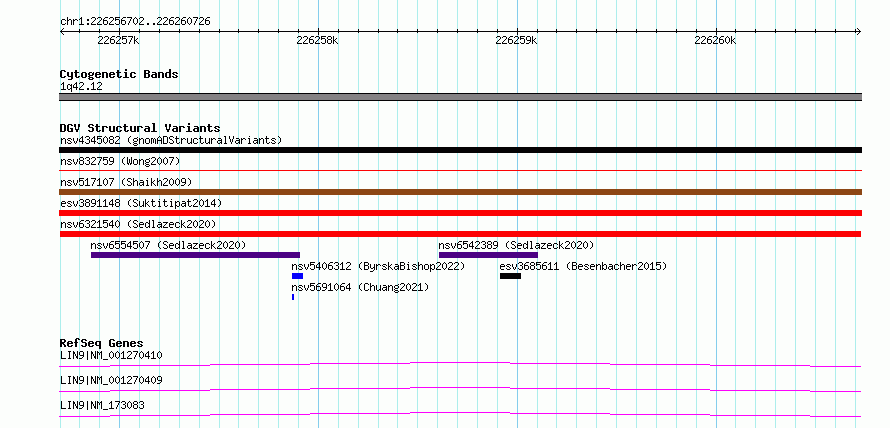The image size is (890, 428).
Task: Open the Cytogenetic Bands track title
Action: click(x=119, y=74)
